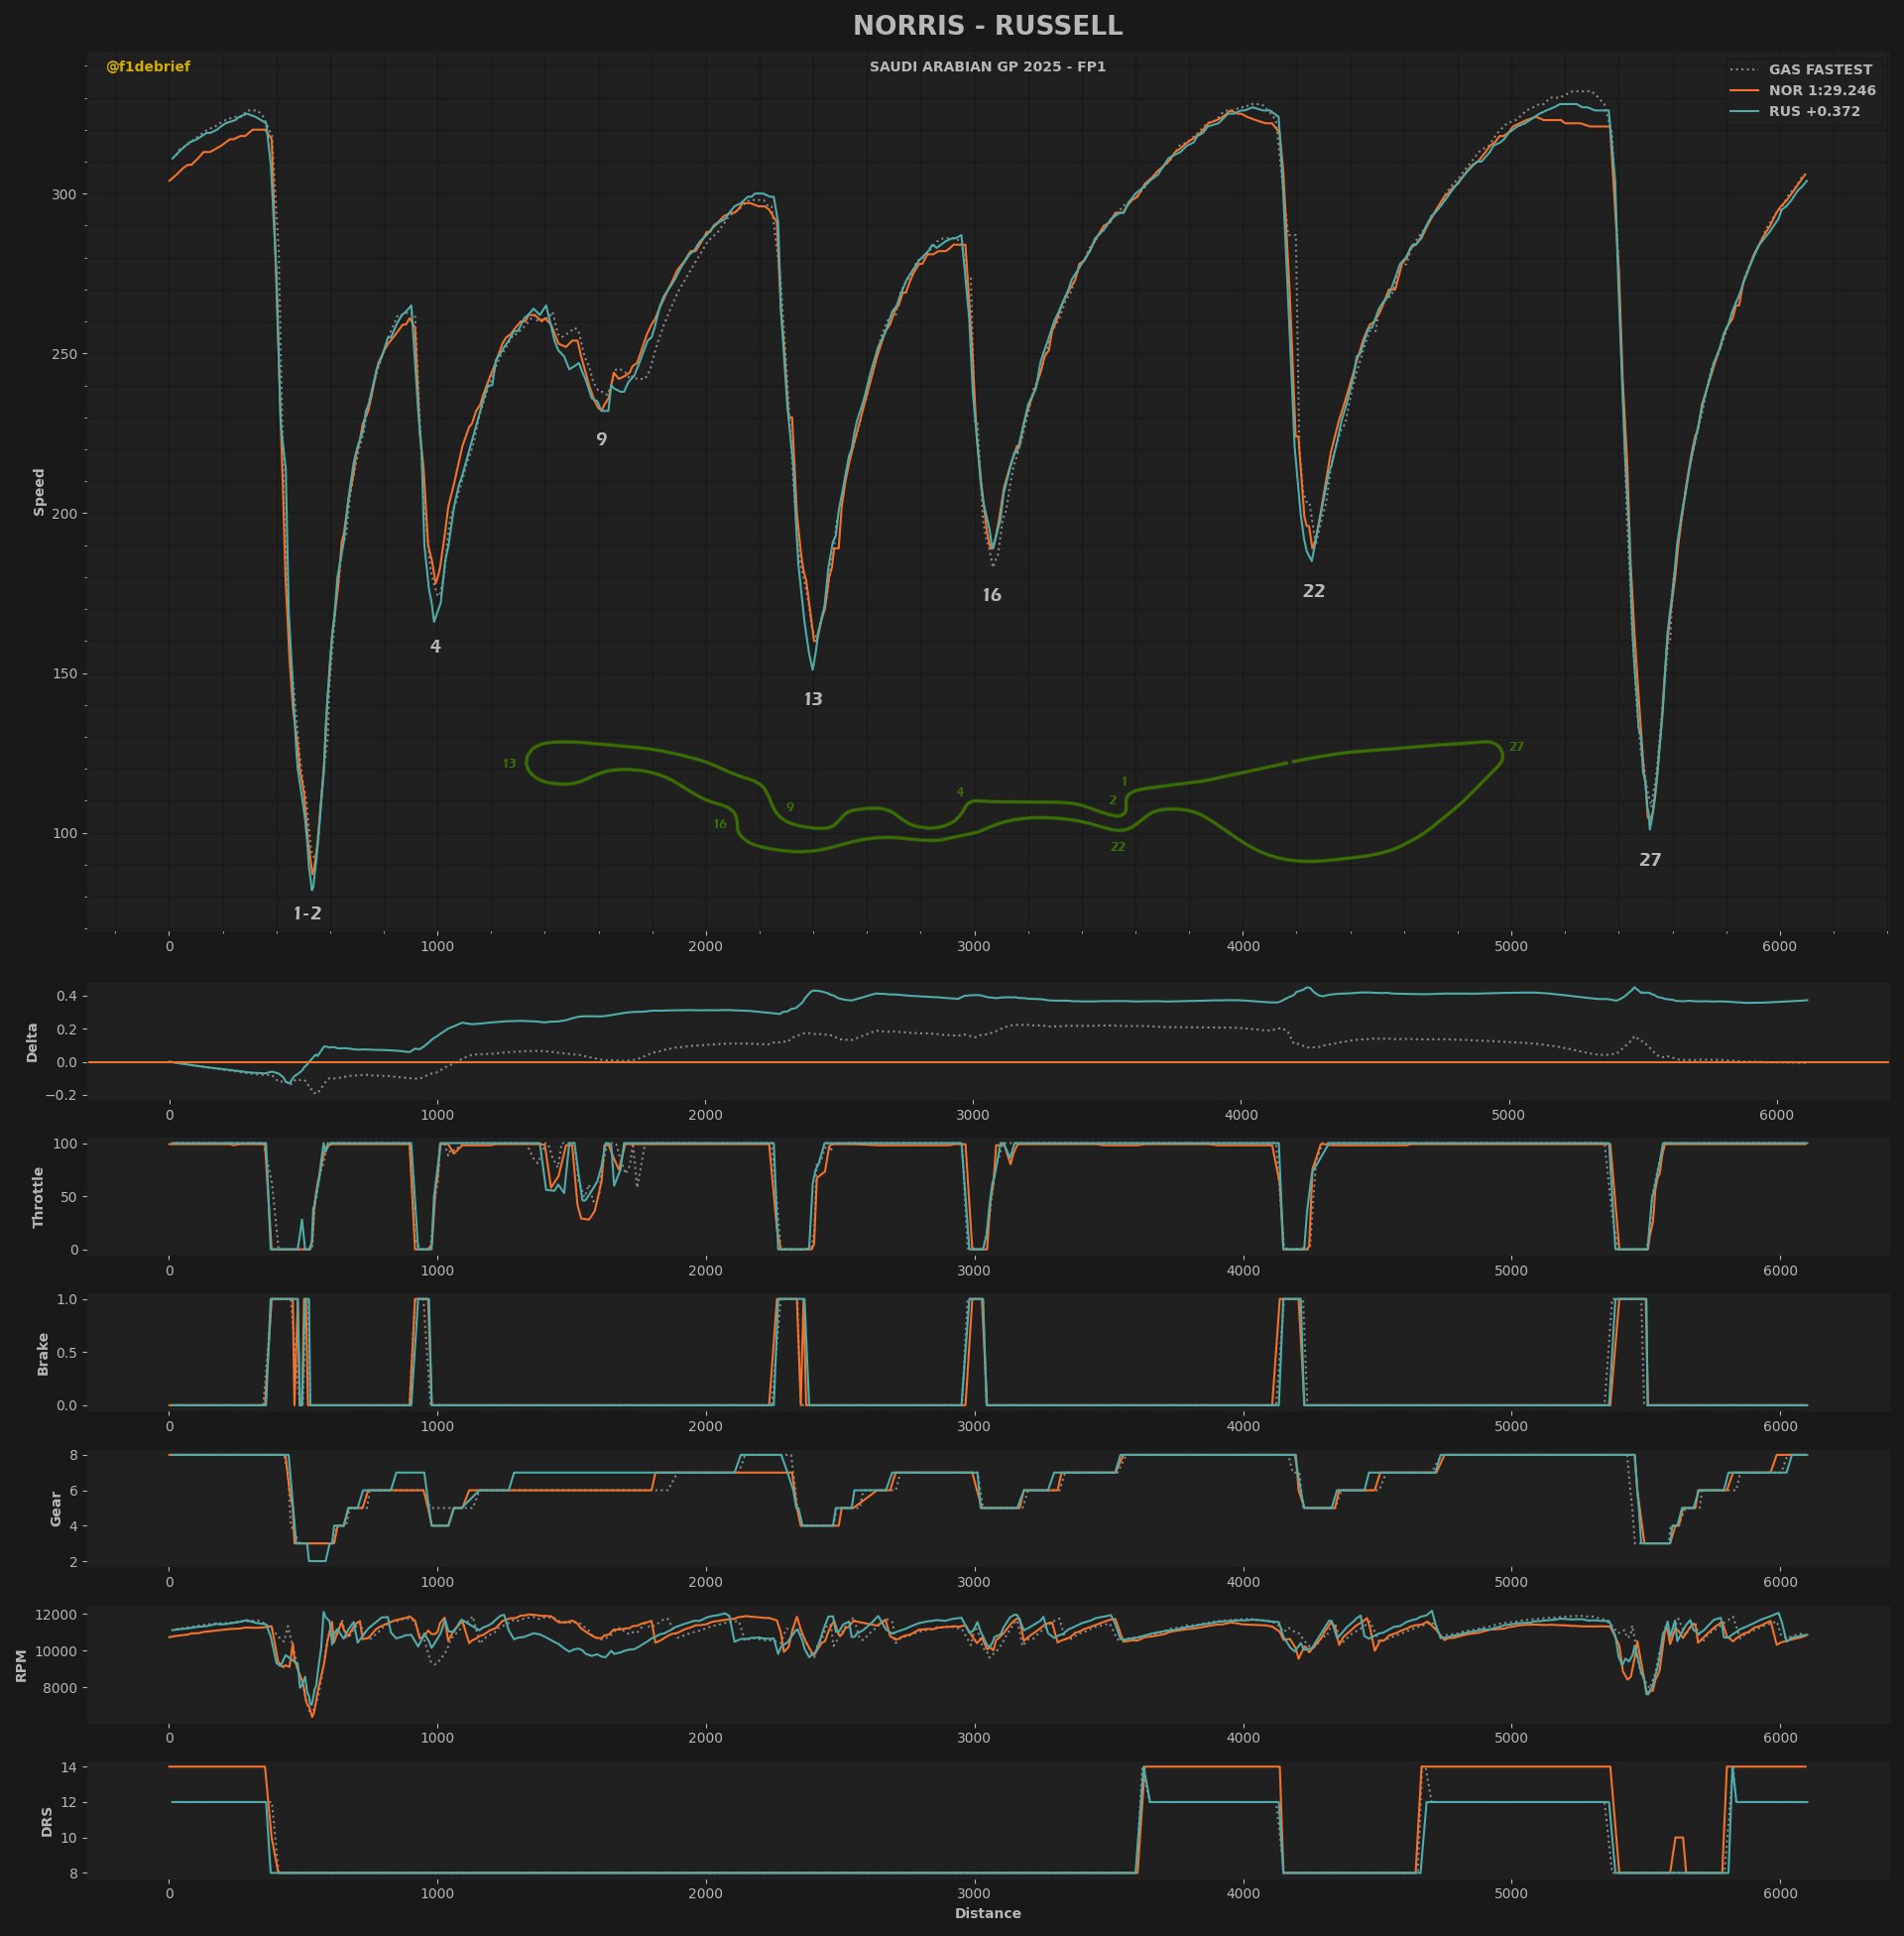Click the "6000" distance tick under the DRS chart
The height and width of the screenshot is (1936, 1904).
pos(1780,1894)
